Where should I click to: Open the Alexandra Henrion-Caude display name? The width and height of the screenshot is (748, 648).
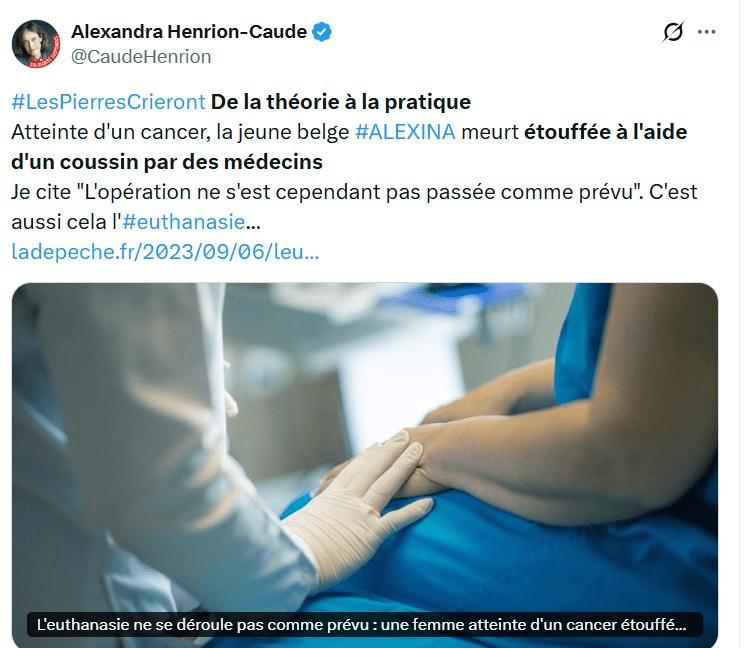pos(189,32)
